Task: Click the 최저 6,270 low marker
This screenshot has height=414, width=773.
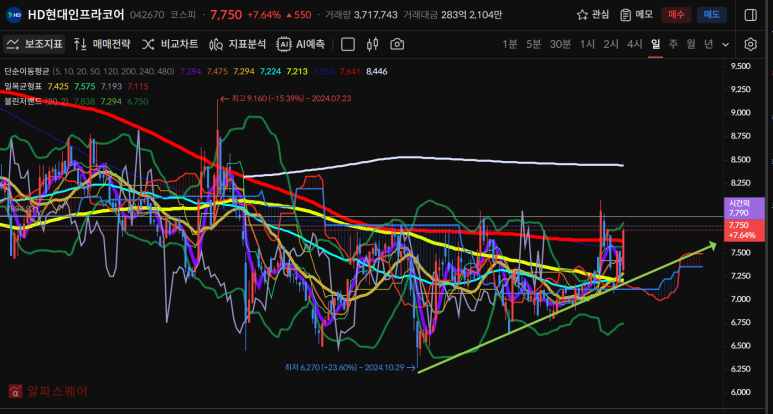Action: 350,367
